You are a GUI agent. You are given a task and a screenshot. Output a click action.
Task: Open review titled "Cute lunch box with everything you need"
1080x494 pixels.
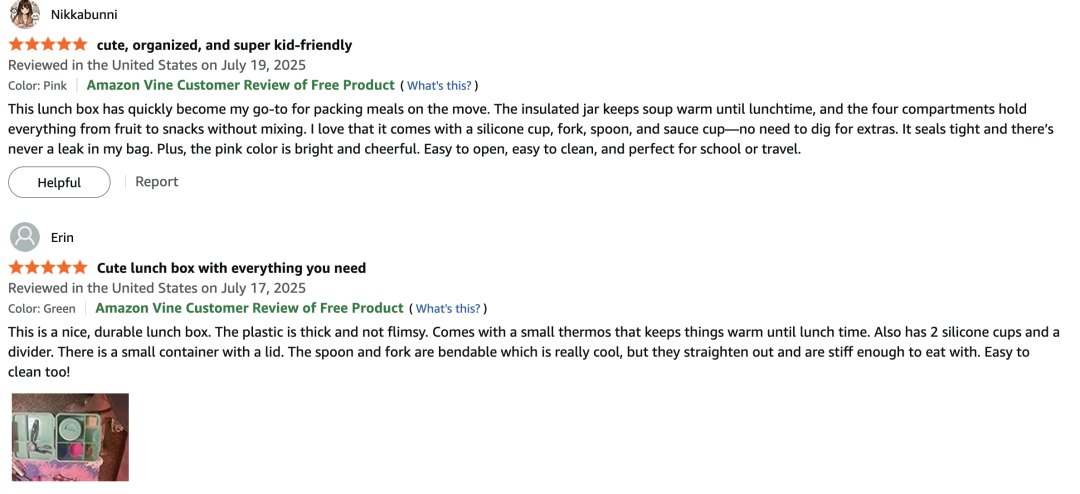click(x=231, y=268)
